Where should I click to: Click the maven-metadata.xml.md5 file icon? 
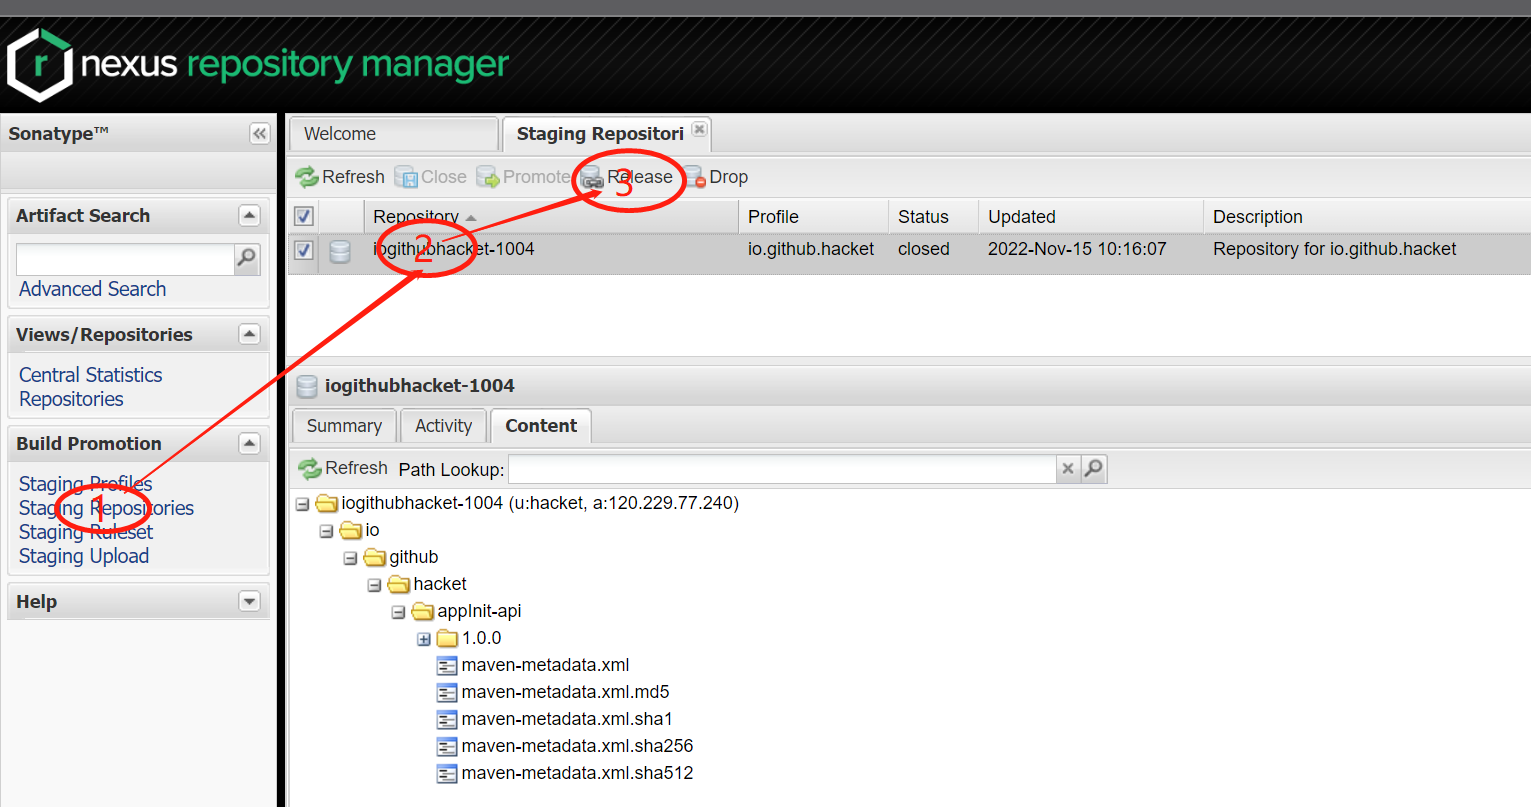(447, 692)
